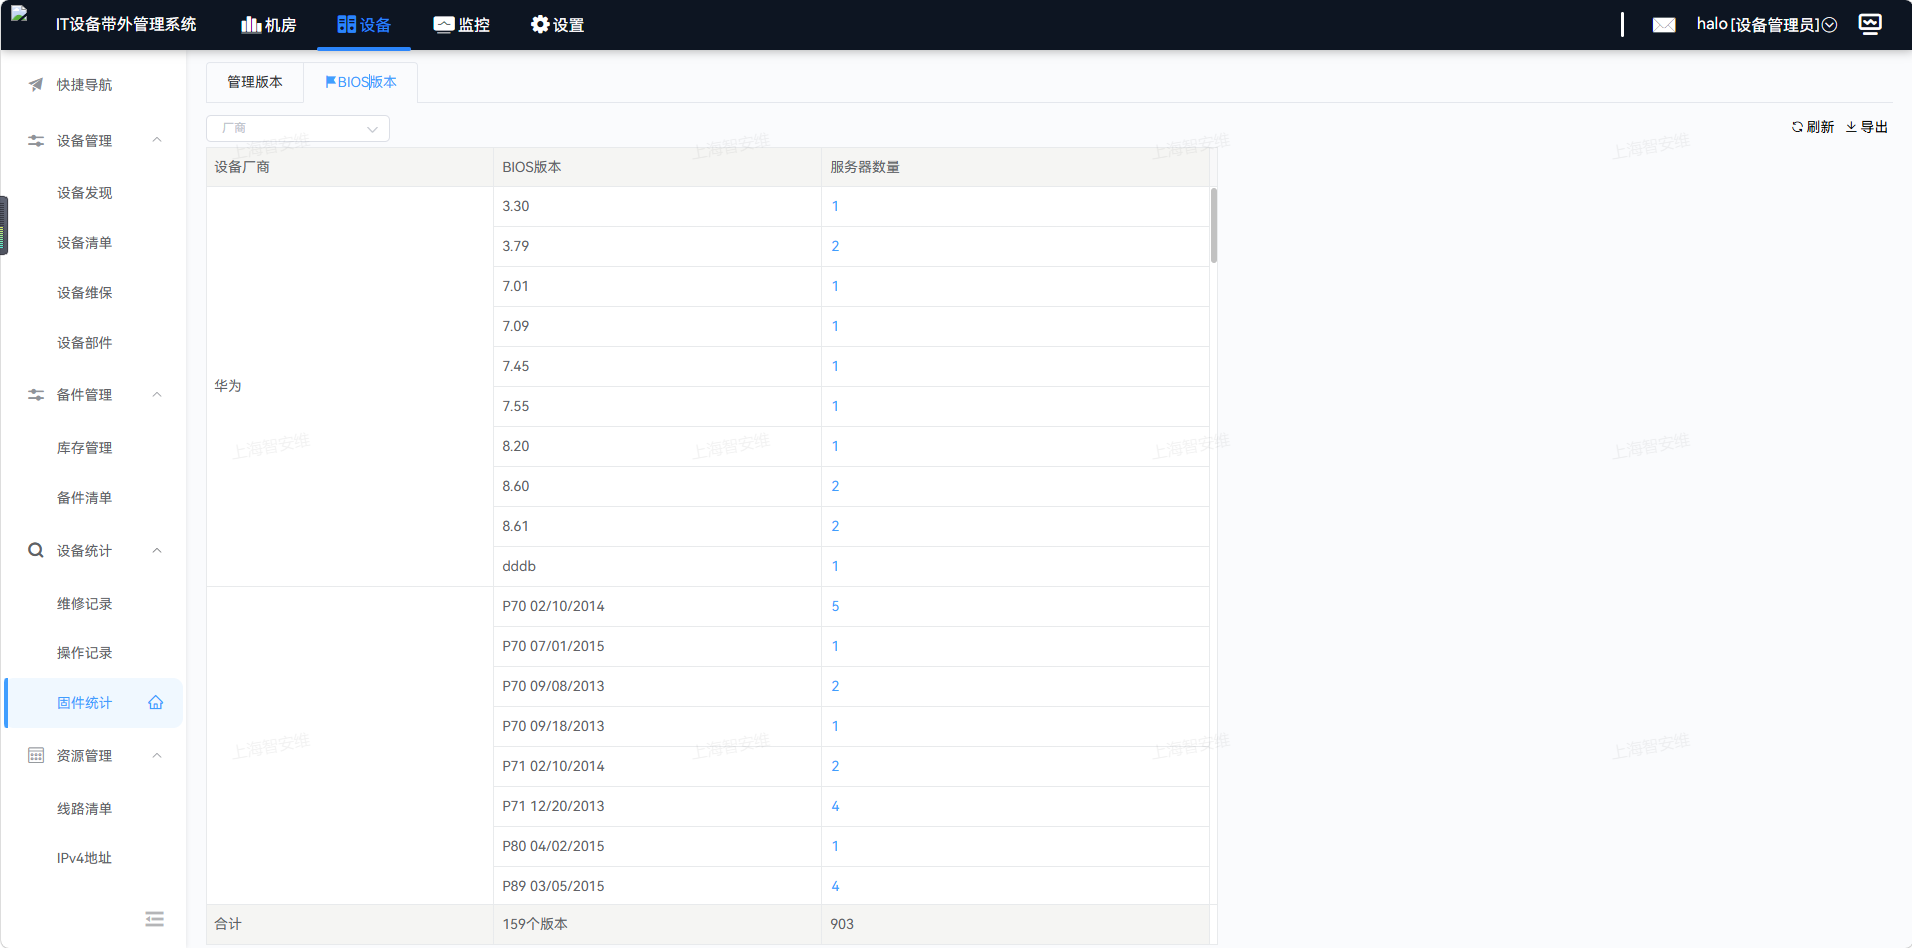Click the home icon beside 固件统计
This screenshot has width=1912, height=948.
(156, 703)
